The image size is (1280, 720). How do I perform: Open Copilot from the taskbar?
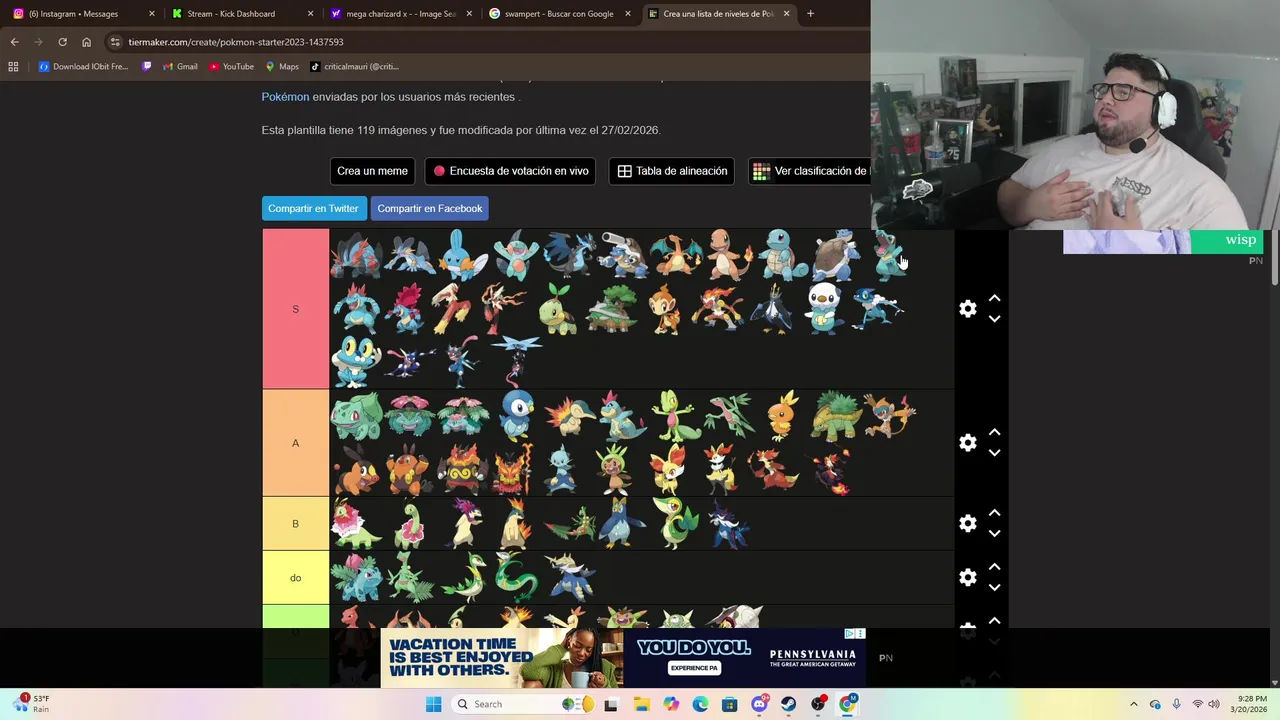[x=671, y=704]
